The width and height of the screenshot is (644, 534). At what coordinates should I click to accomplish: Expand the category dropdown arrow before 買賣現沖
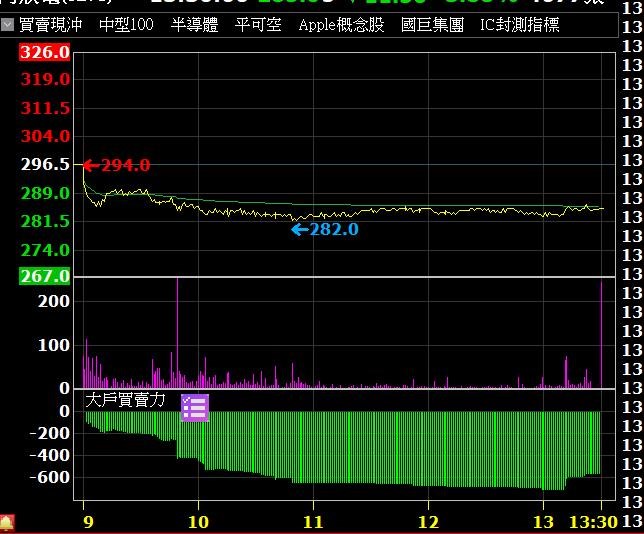(8, 25)
